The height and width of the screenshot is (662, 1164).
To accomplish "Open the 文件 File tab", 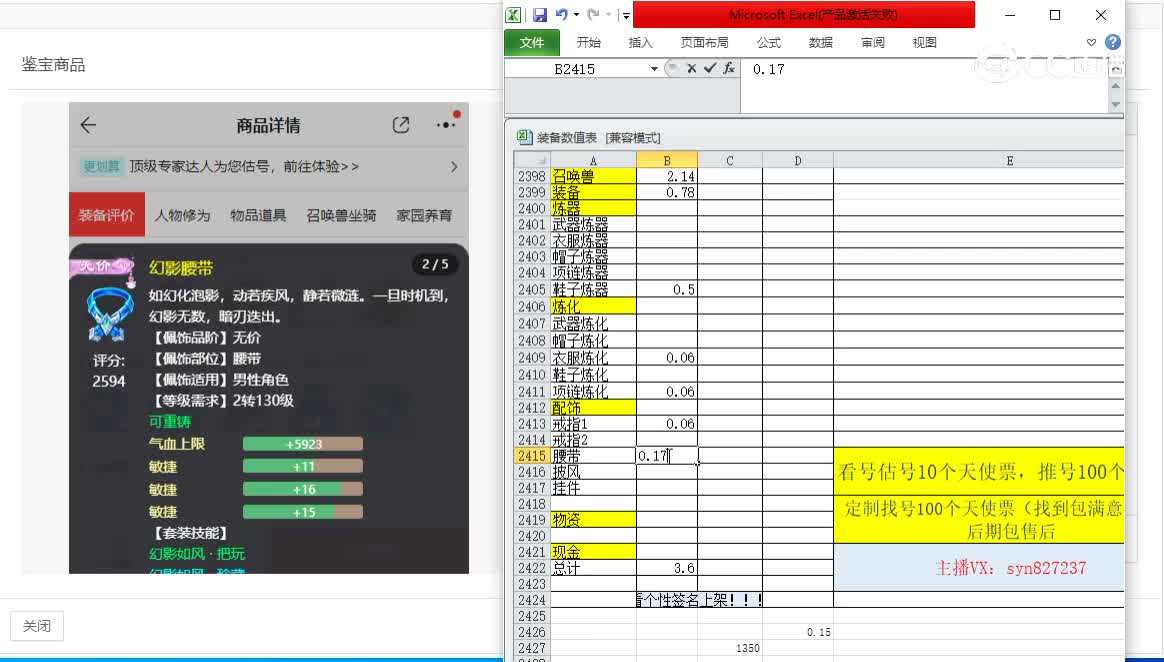I will (x=532, y=43).
